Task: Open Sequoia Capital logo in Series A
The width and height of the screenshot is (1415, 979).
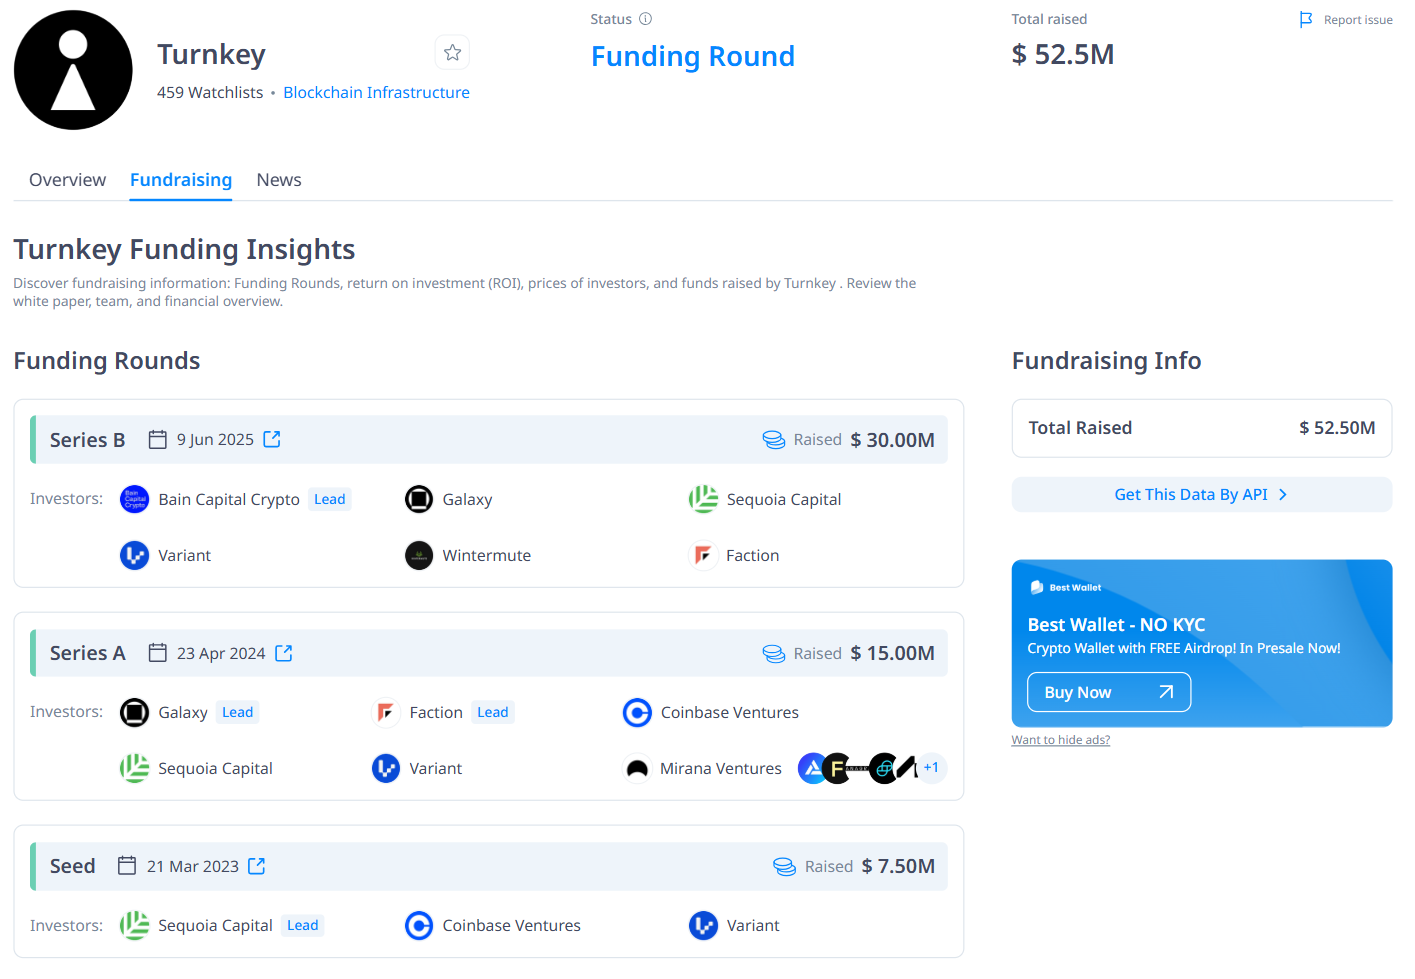Action: 134,768
